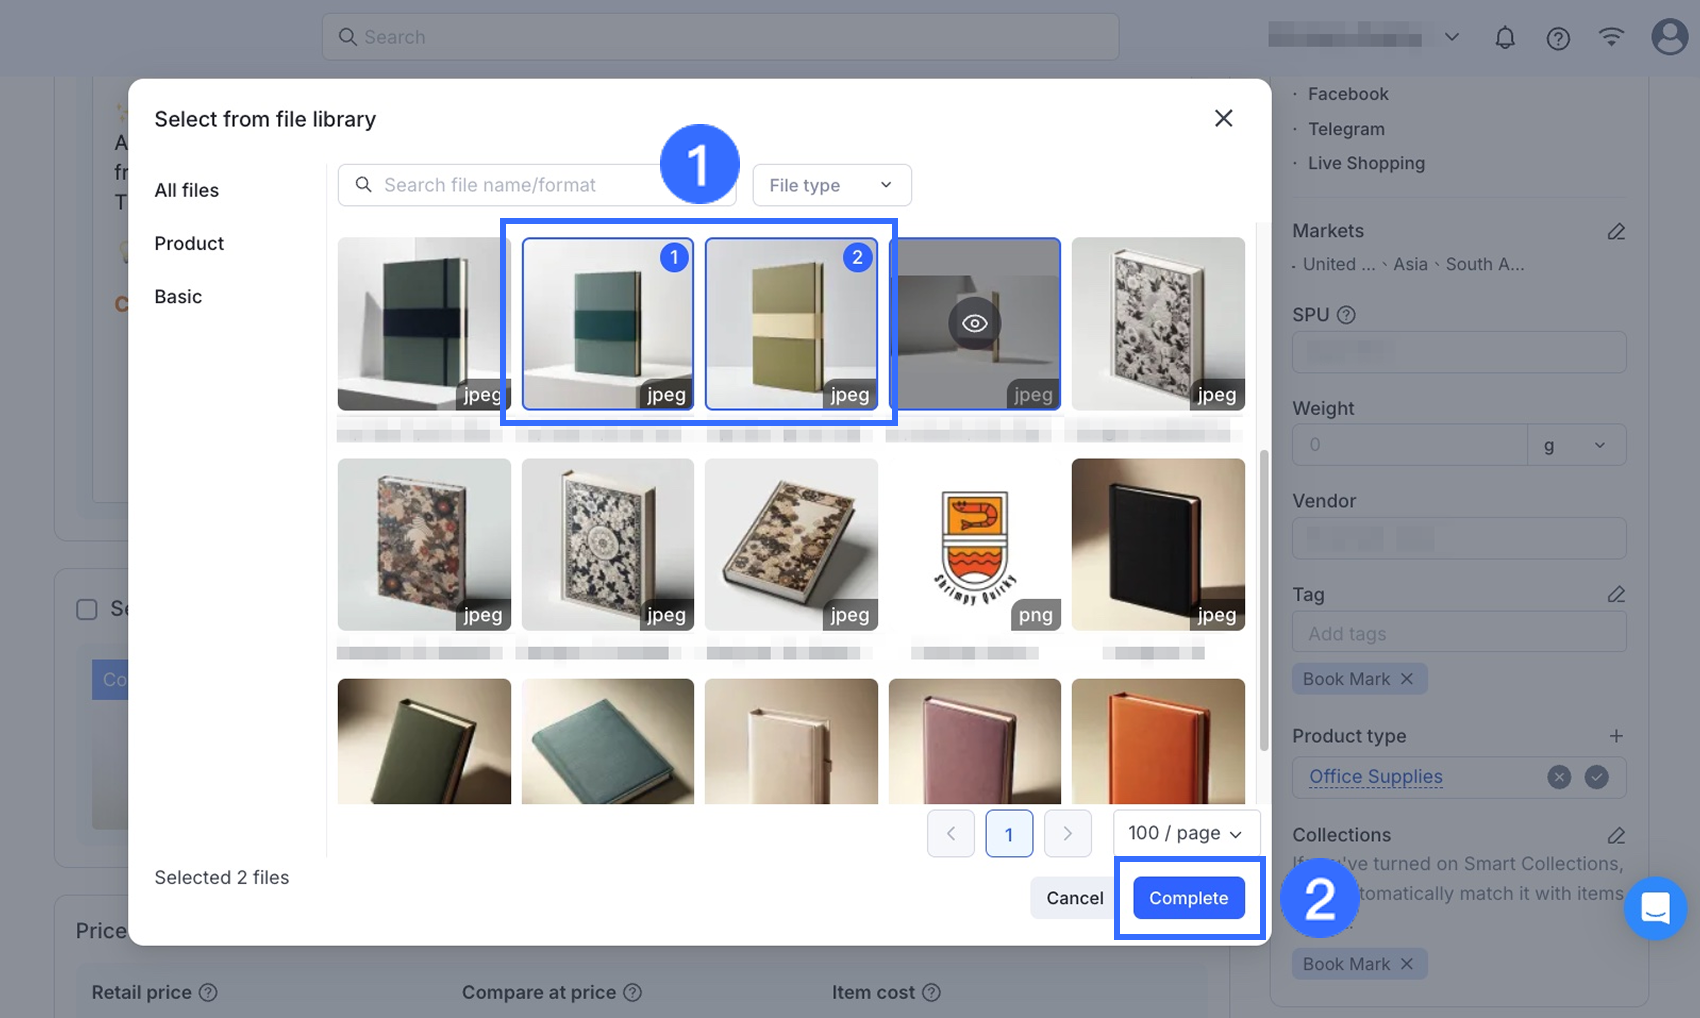Viewport: 1700px width, 1018px height.
Task: Clear the Office Supplies product type
Action: [x=1558, y=777]
